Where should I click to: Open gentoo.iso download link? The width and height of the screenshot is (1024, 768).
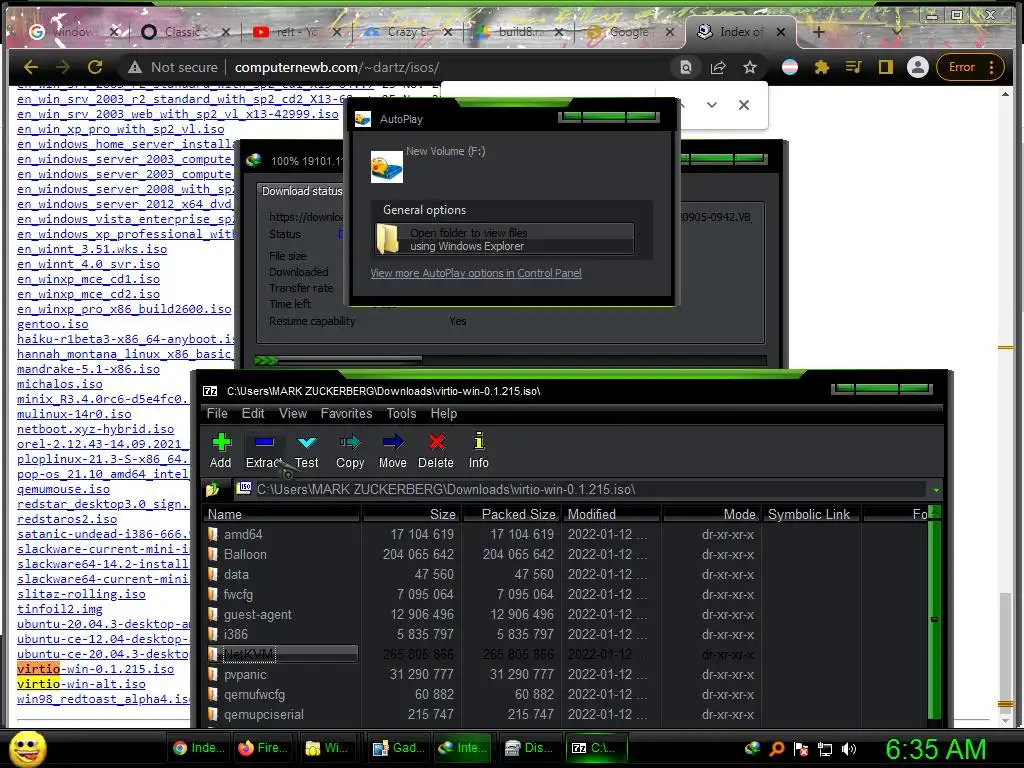click(52, 324)
